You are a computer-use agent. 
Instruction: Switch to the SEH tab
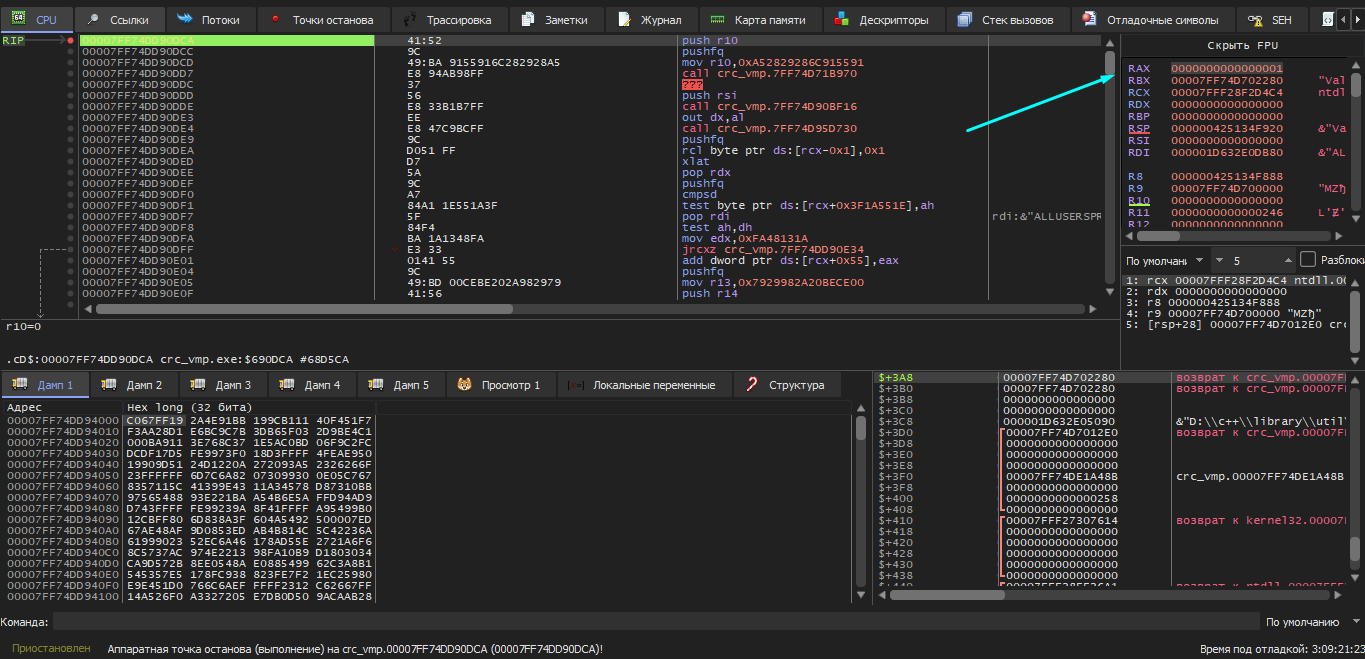pyautogui.click(x=1272, y=19)
